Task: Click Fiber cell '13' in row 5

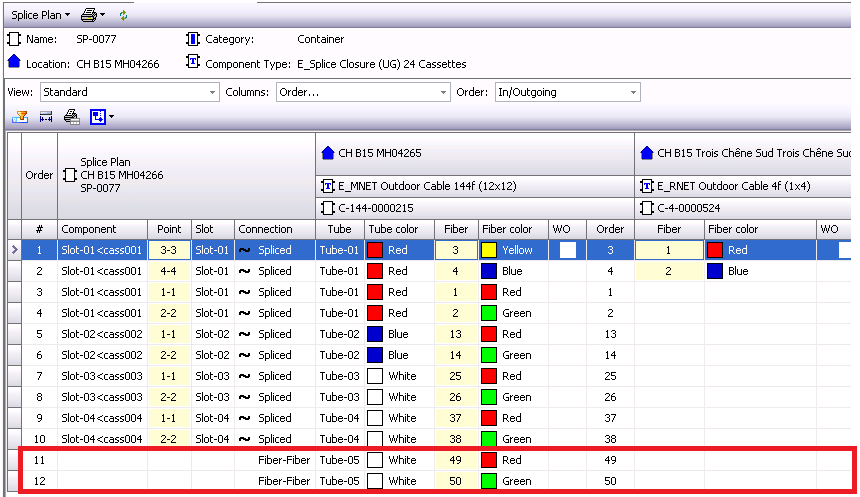Action: [456, 334]
